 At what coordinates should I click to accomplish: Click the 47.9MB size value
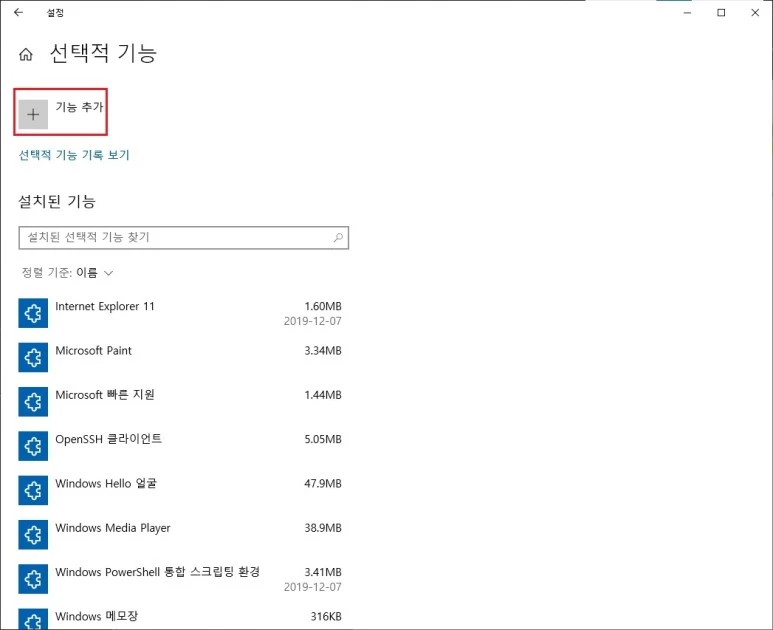pos(323,484)
